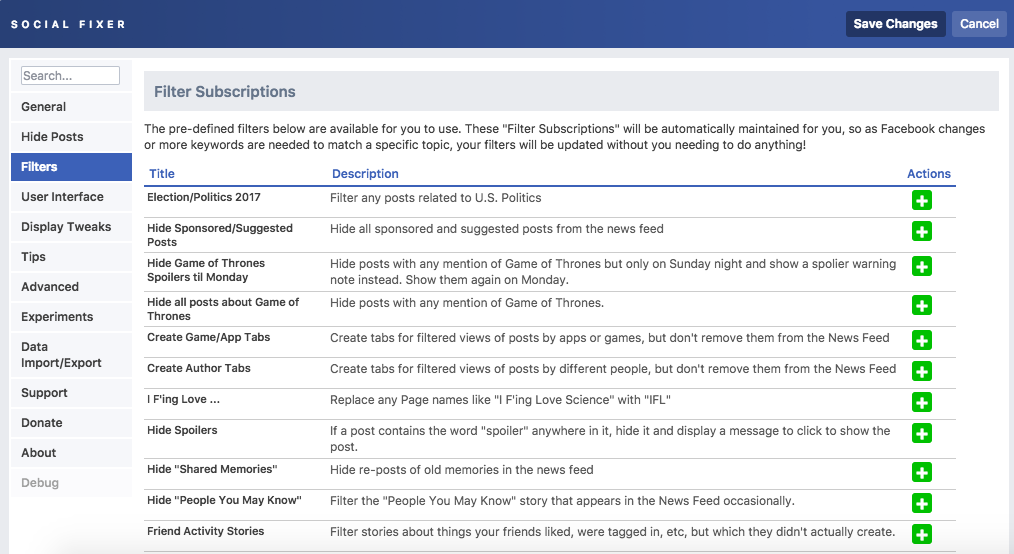This screenshot has height=554, width=1014.
Task: Focus the Search options field
Action: coord(70,76)
